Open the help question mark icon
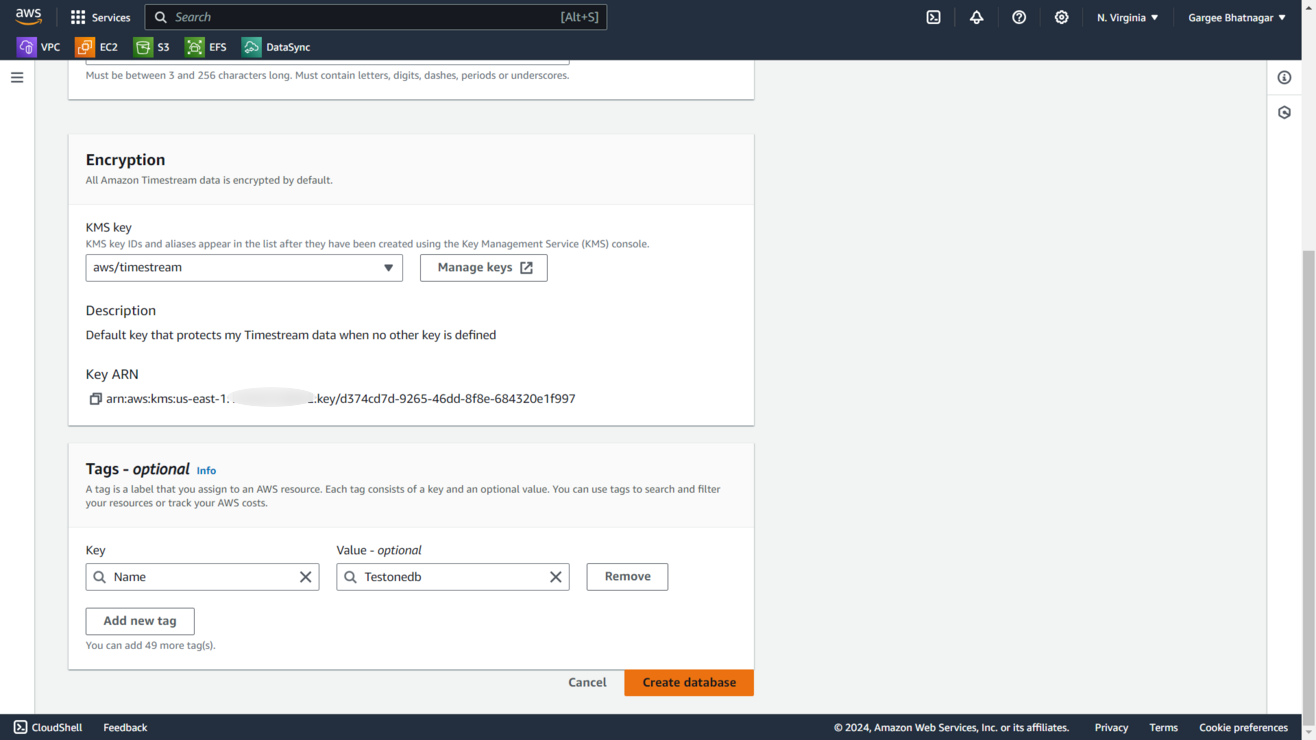 (1019, 17)
